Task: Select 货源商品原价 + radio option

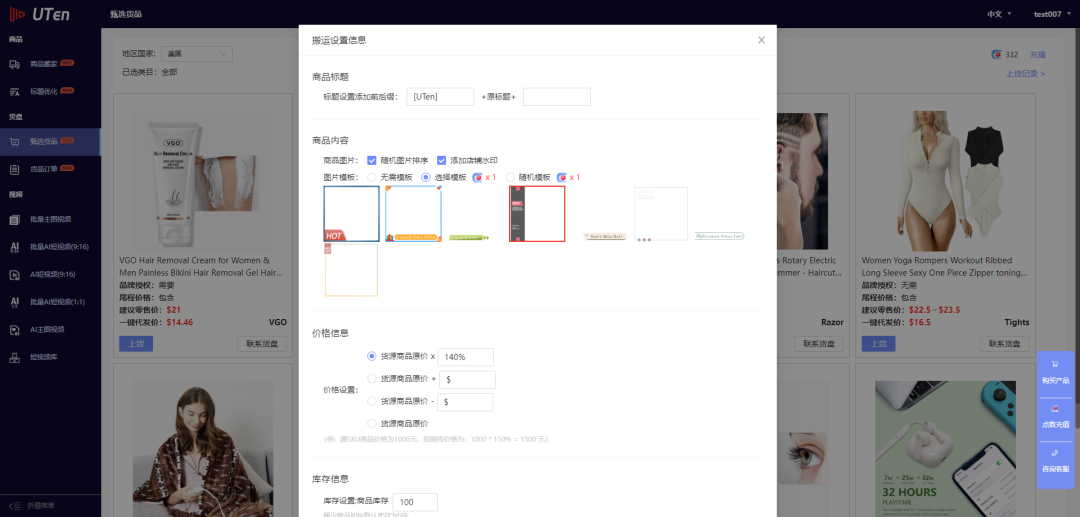Action: [372, 379]
